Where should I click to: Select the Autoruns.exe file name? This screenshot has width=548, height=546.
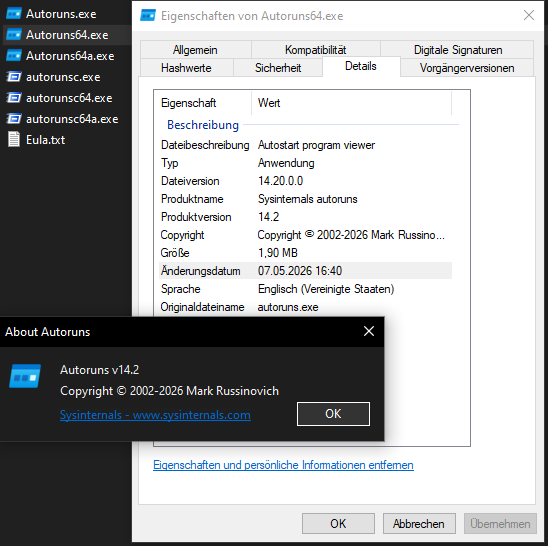(61, 14)
